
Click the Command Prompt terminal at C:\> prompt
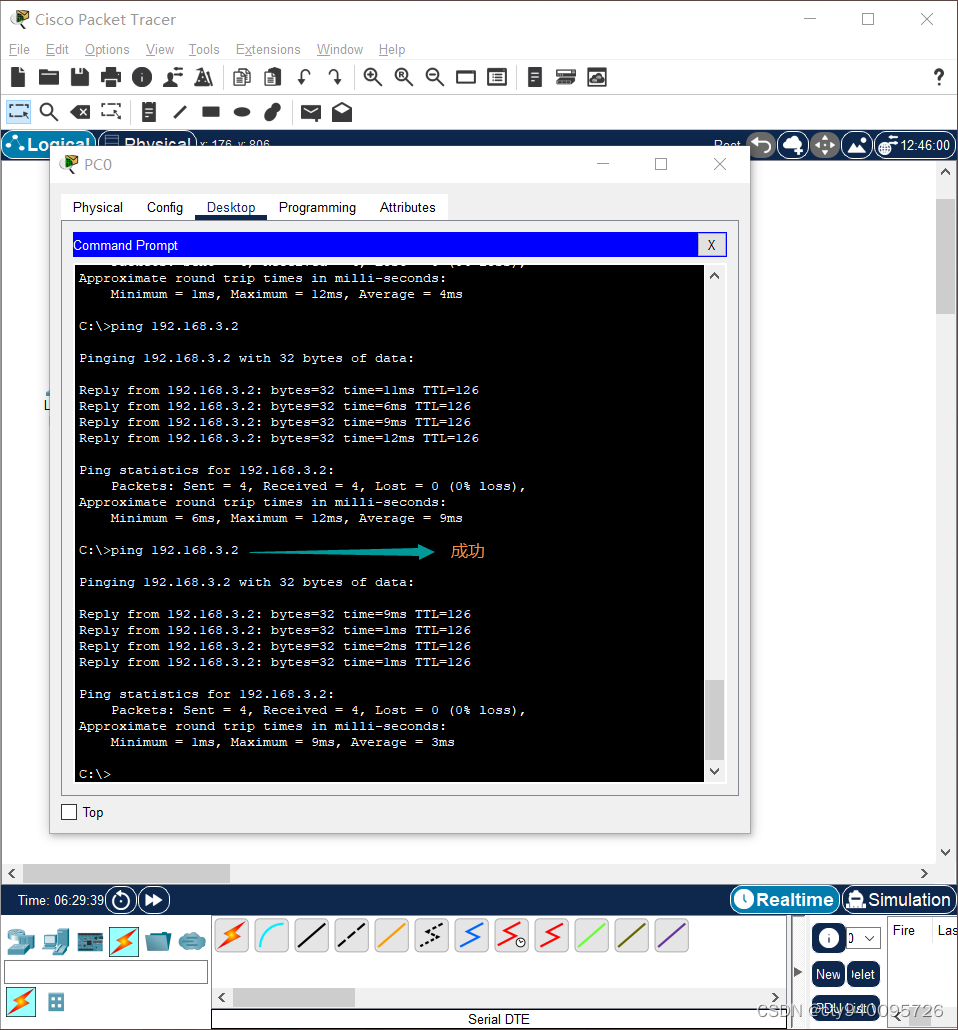(x=95, y=774)
